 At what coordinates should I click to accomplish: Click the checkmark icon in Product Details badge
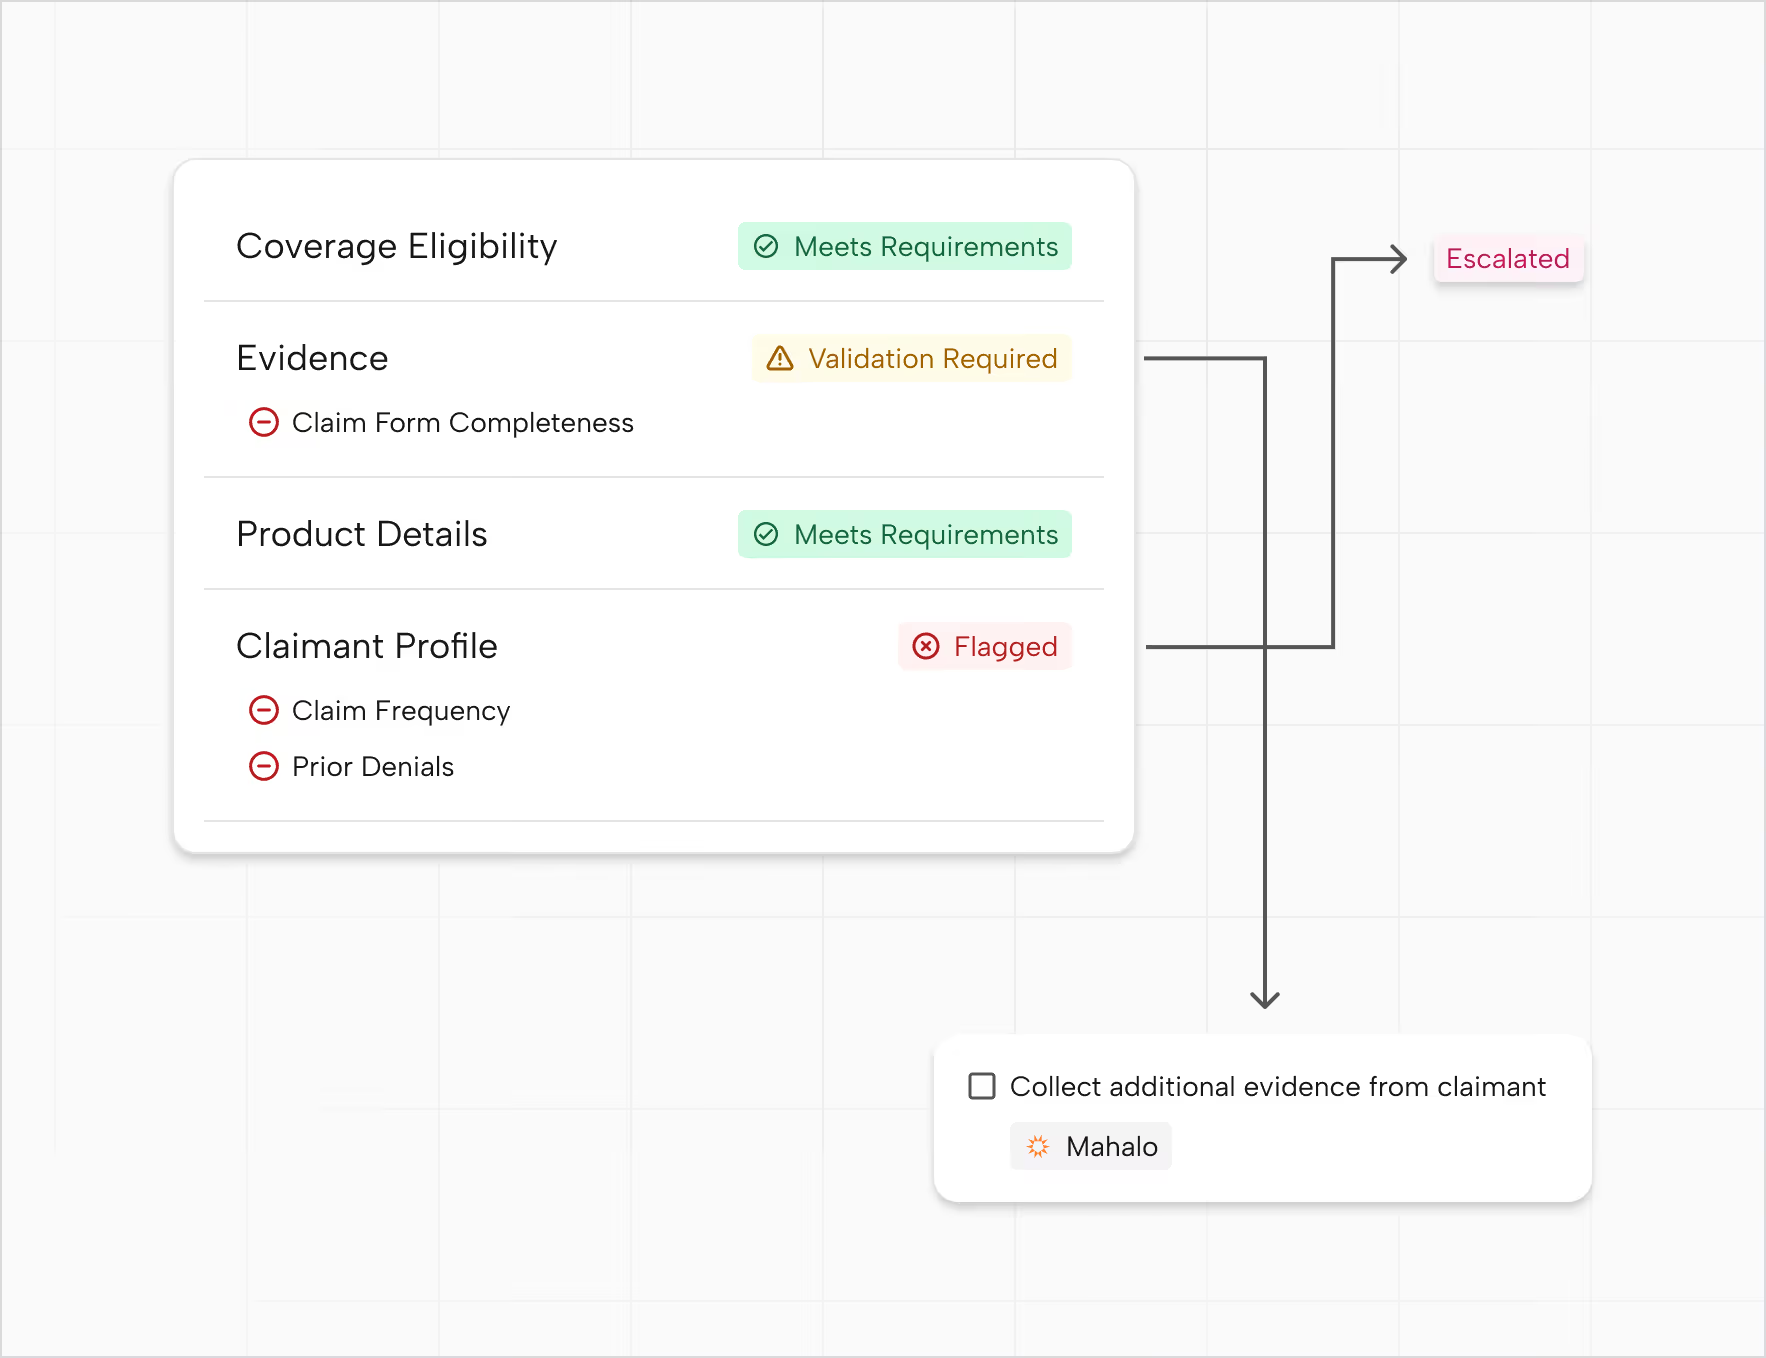pyautogui.click(x=766, y=534)
